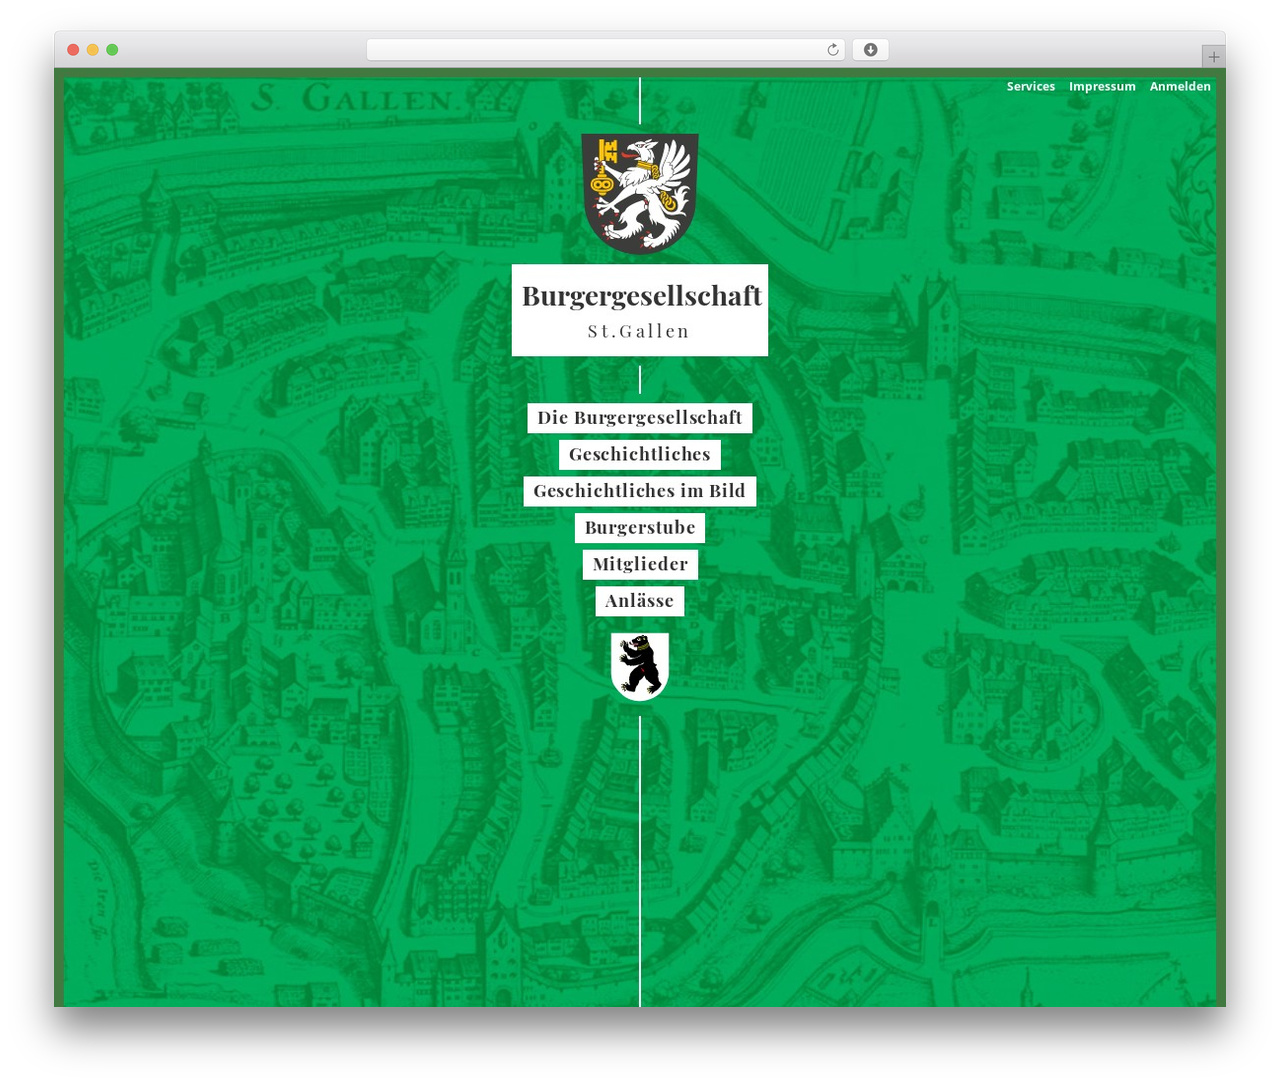Screen dimensions: 1280x1084
Task: Open Die Burgergesellschaft menu item
Action: point(640,418)
